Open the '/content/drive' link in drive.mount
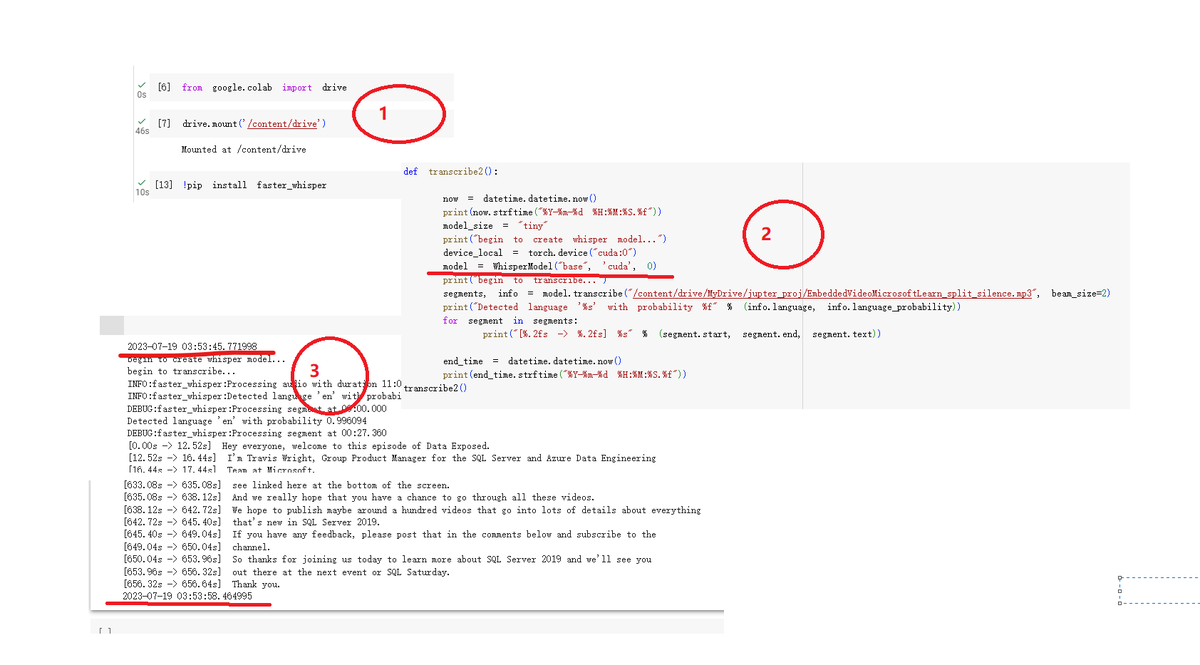Viewport: 1200px width, 665px height. tap(284, 122)
